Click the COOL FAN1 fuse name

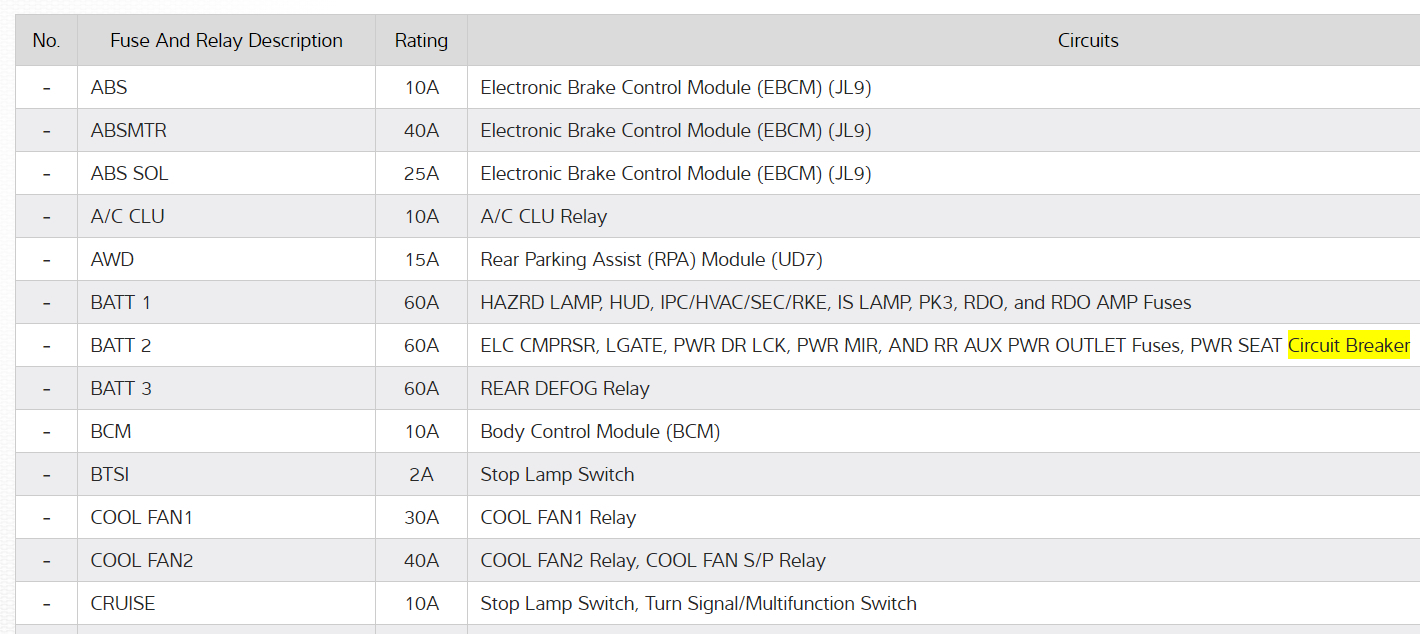(141, 518)
